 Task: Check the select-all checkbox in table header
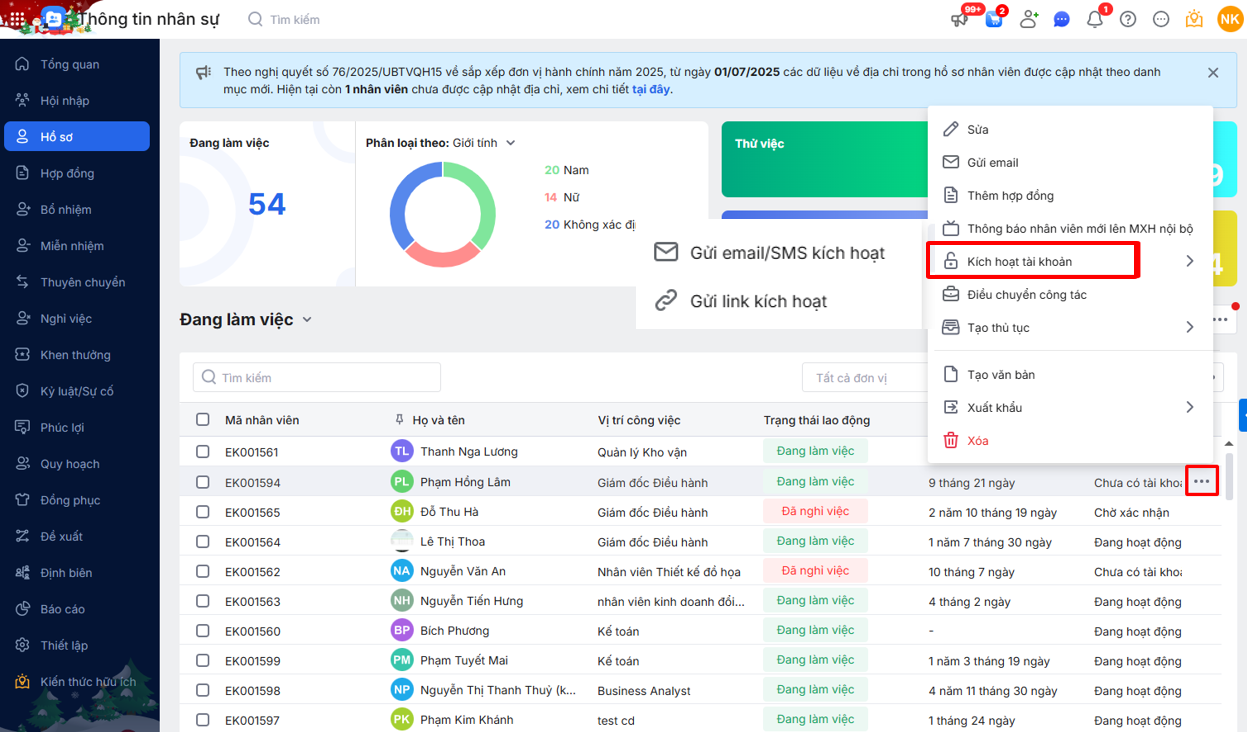203,420
